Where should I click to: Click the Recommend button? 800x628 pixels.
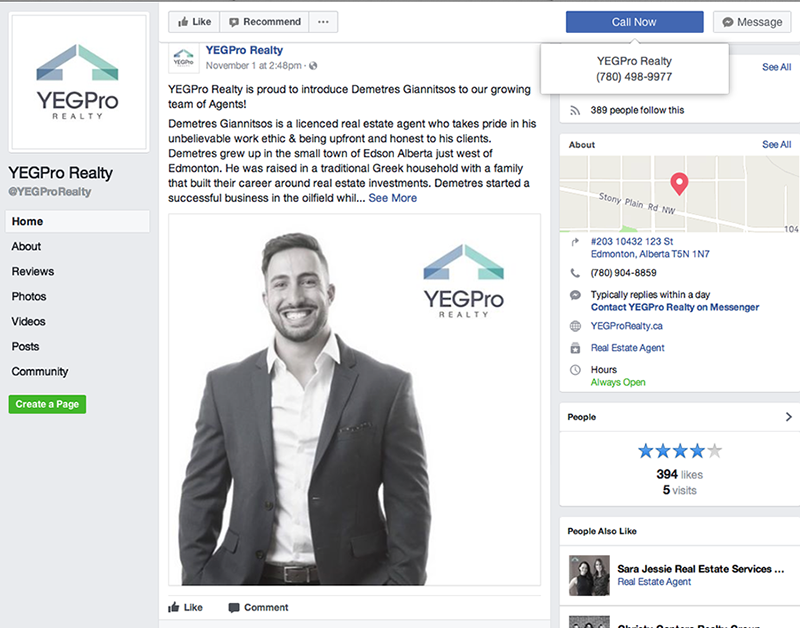[264, 22]
